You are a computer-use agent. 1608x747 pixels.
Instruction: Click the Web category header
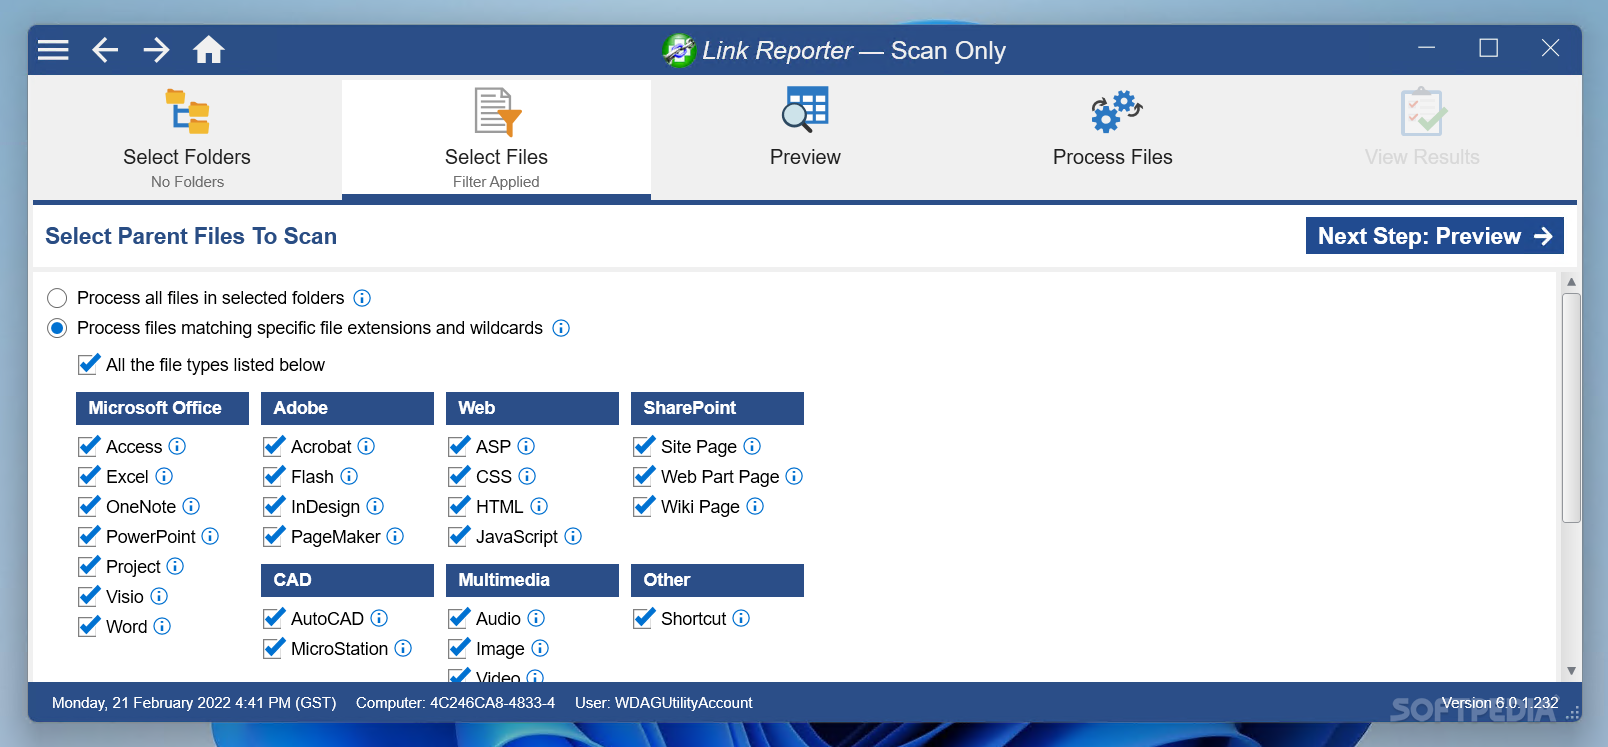click(532, 408)
